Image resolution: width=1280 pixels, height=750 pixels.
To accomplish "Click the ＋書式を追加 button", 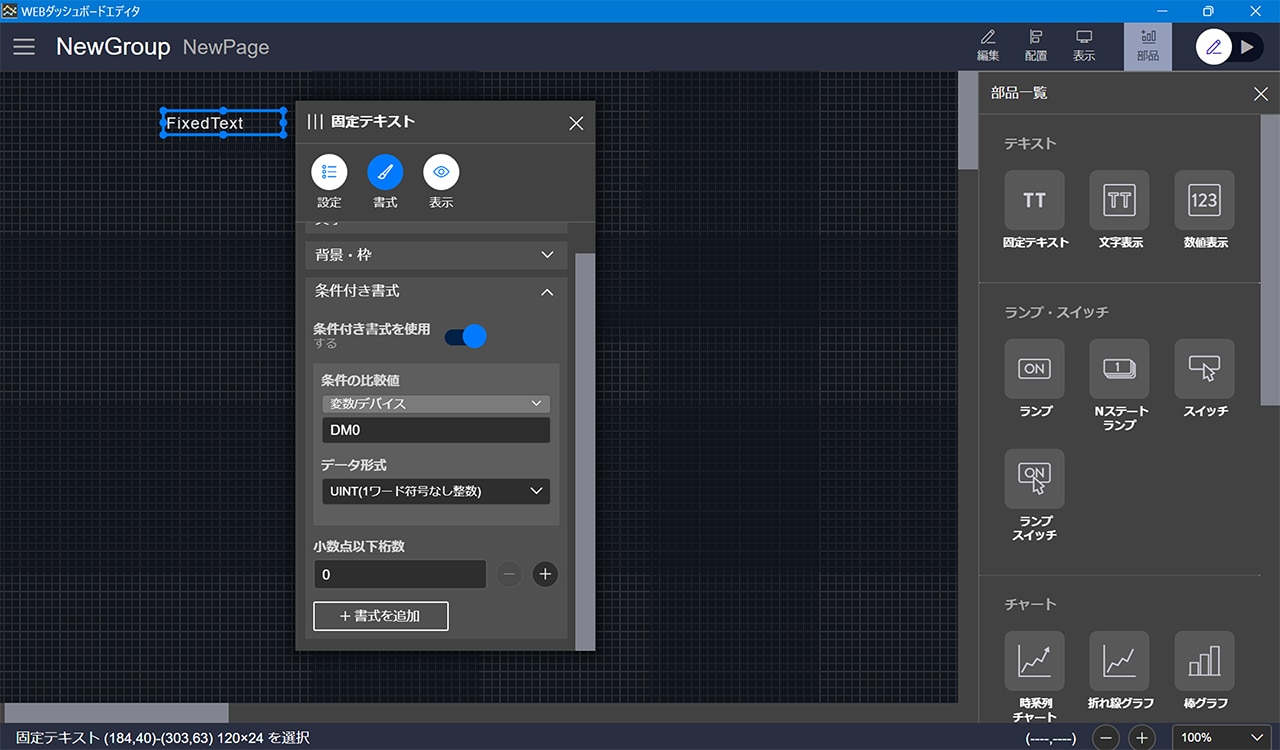I will 381,616.
